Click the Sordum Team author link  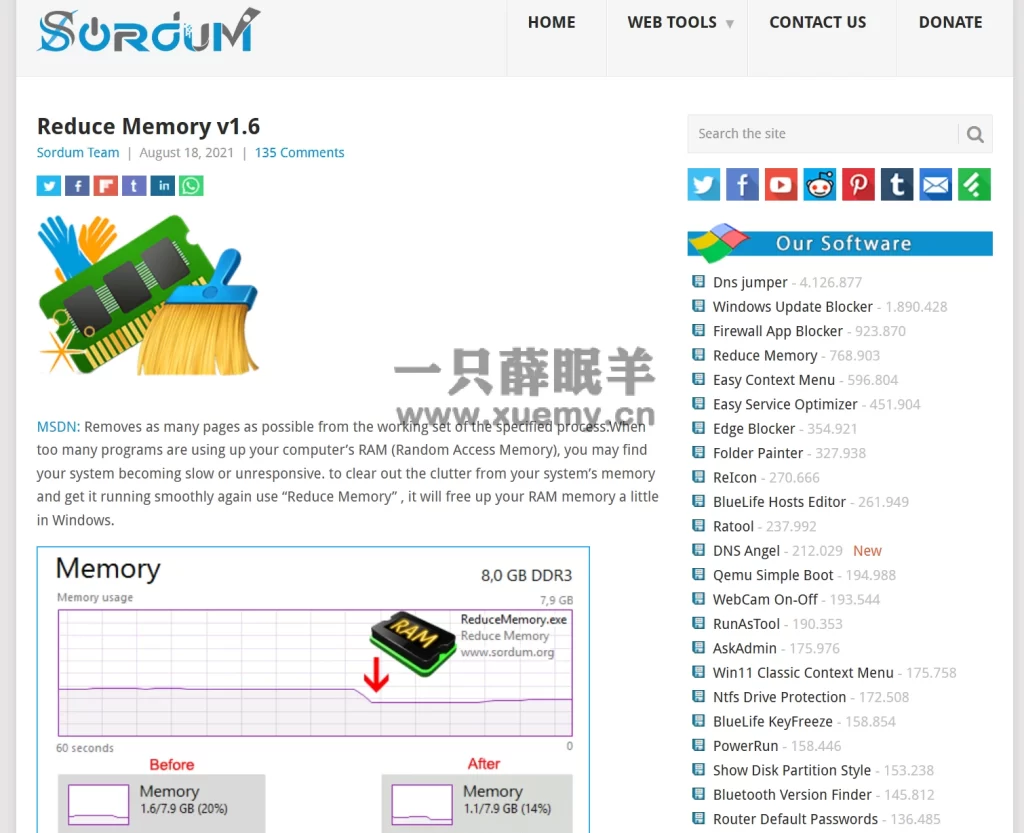[x=78, y=153]
